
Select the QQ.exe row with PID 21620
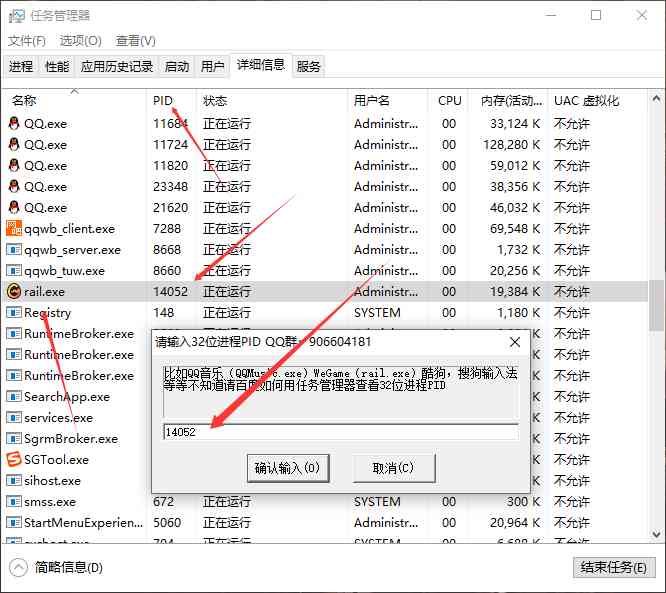point(325,208)
